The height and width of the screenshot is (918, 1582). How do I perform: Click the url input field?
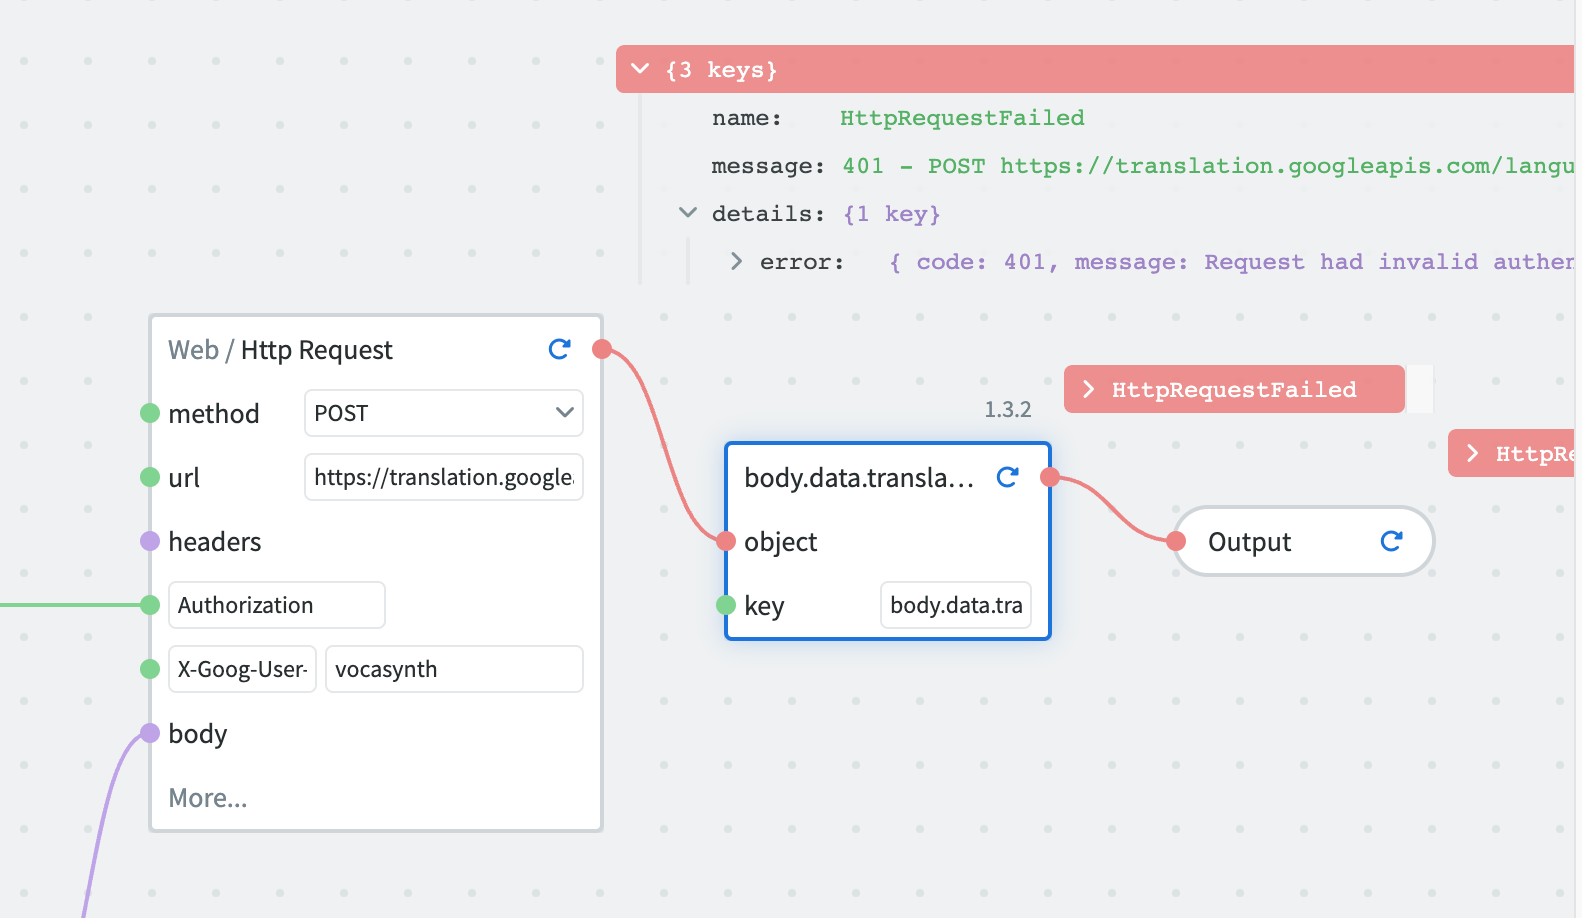(443, 477)
